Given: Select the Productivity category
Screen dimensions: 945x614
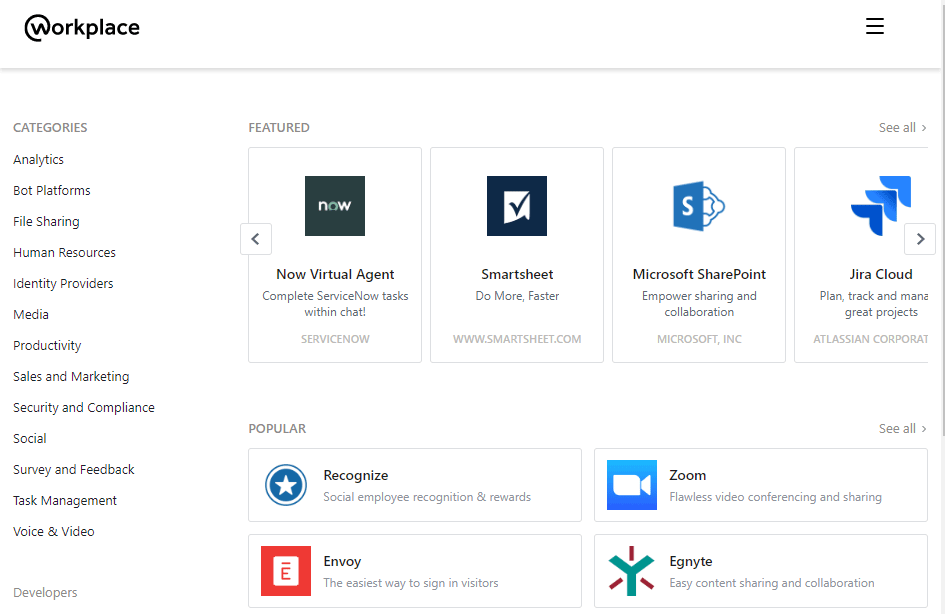Looking at the screenshot, I should [47, 346].
